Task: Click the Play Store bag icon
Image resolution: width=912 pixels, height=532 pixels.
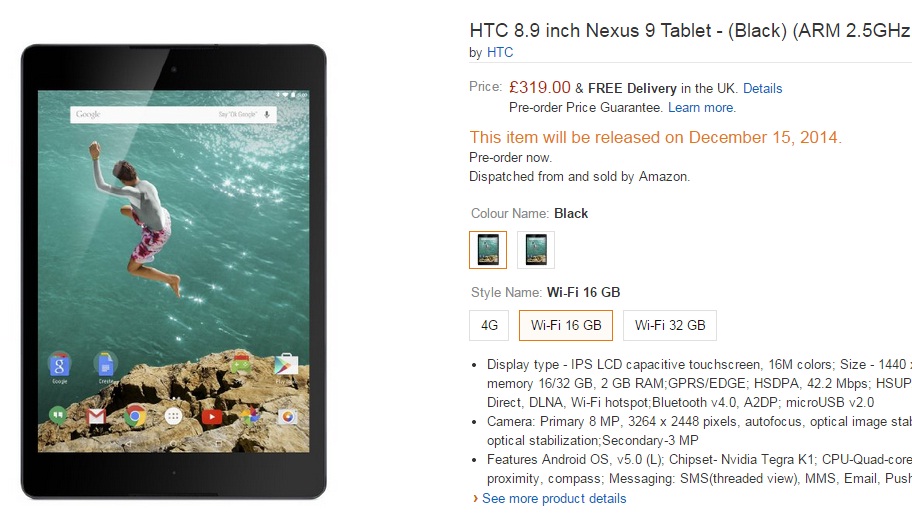Action: (x=286, y=365)
